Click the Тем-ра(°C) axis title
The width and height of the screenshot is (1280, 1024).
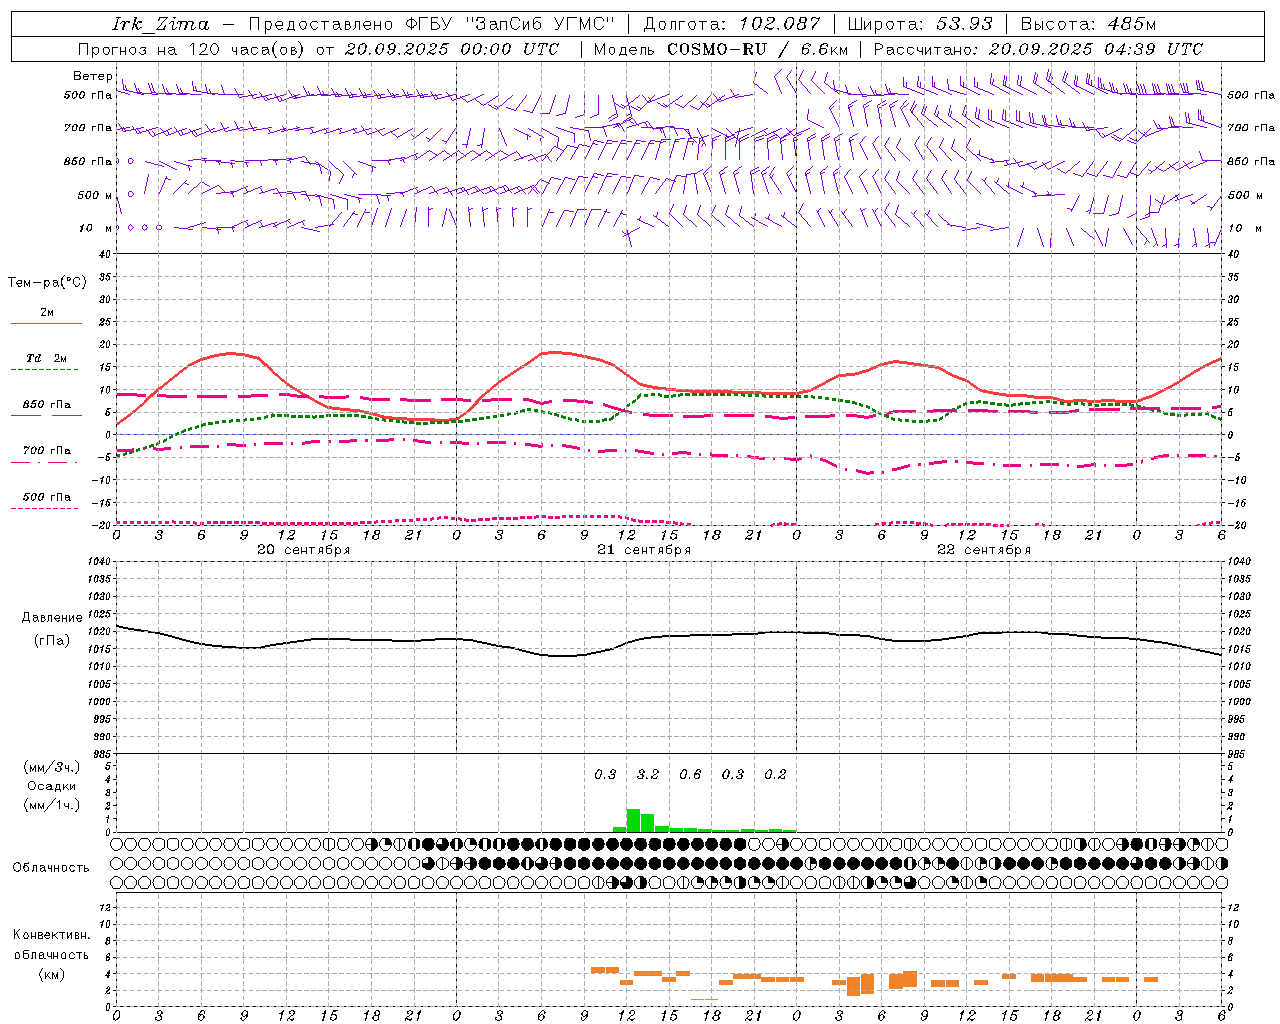(47, 283)
